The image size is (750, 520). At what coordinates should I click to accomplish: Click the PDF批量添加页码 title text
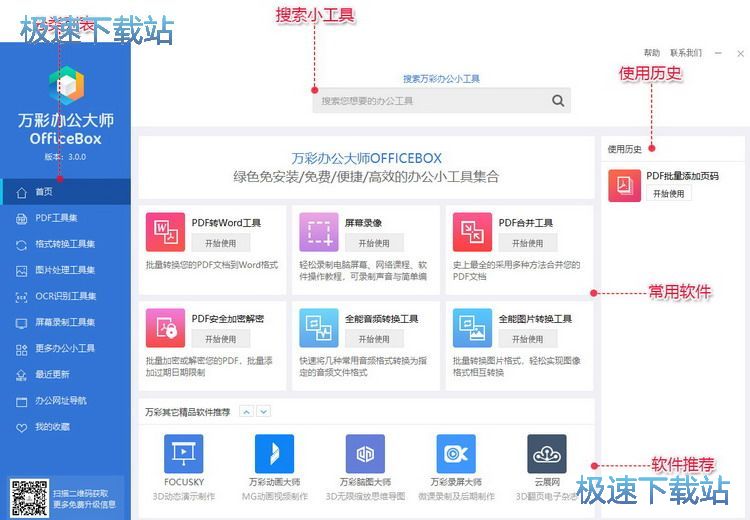[x=683, y=176]
